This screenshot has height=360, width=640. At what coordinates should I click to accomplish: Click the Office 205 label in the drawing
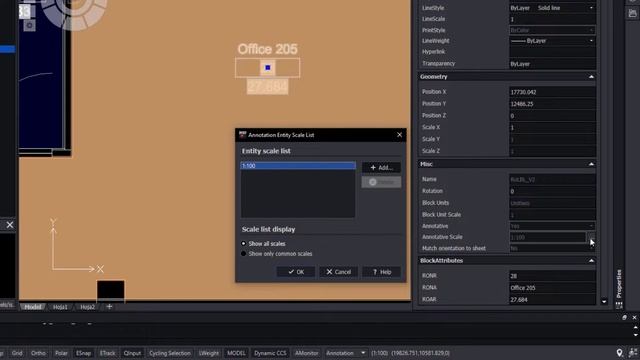click(x=267, y=49)
